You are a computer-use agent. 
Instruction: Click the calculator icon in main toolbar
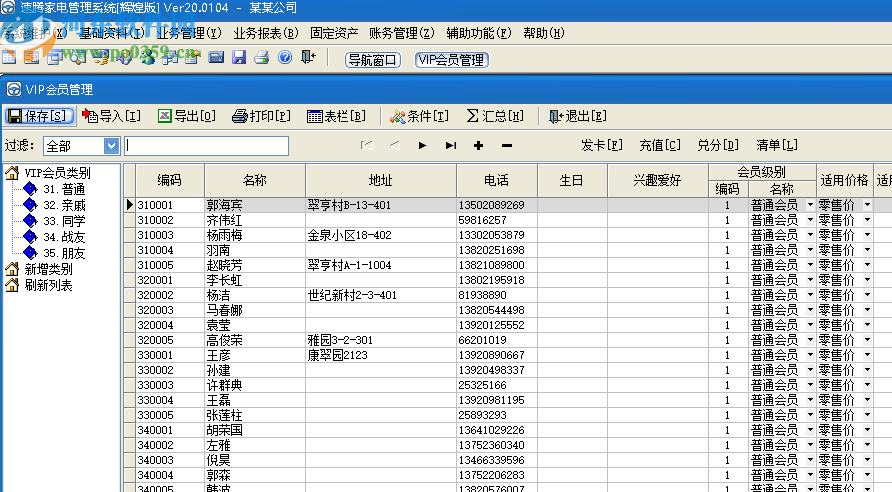pyautogui.click(x=216, y=57)
